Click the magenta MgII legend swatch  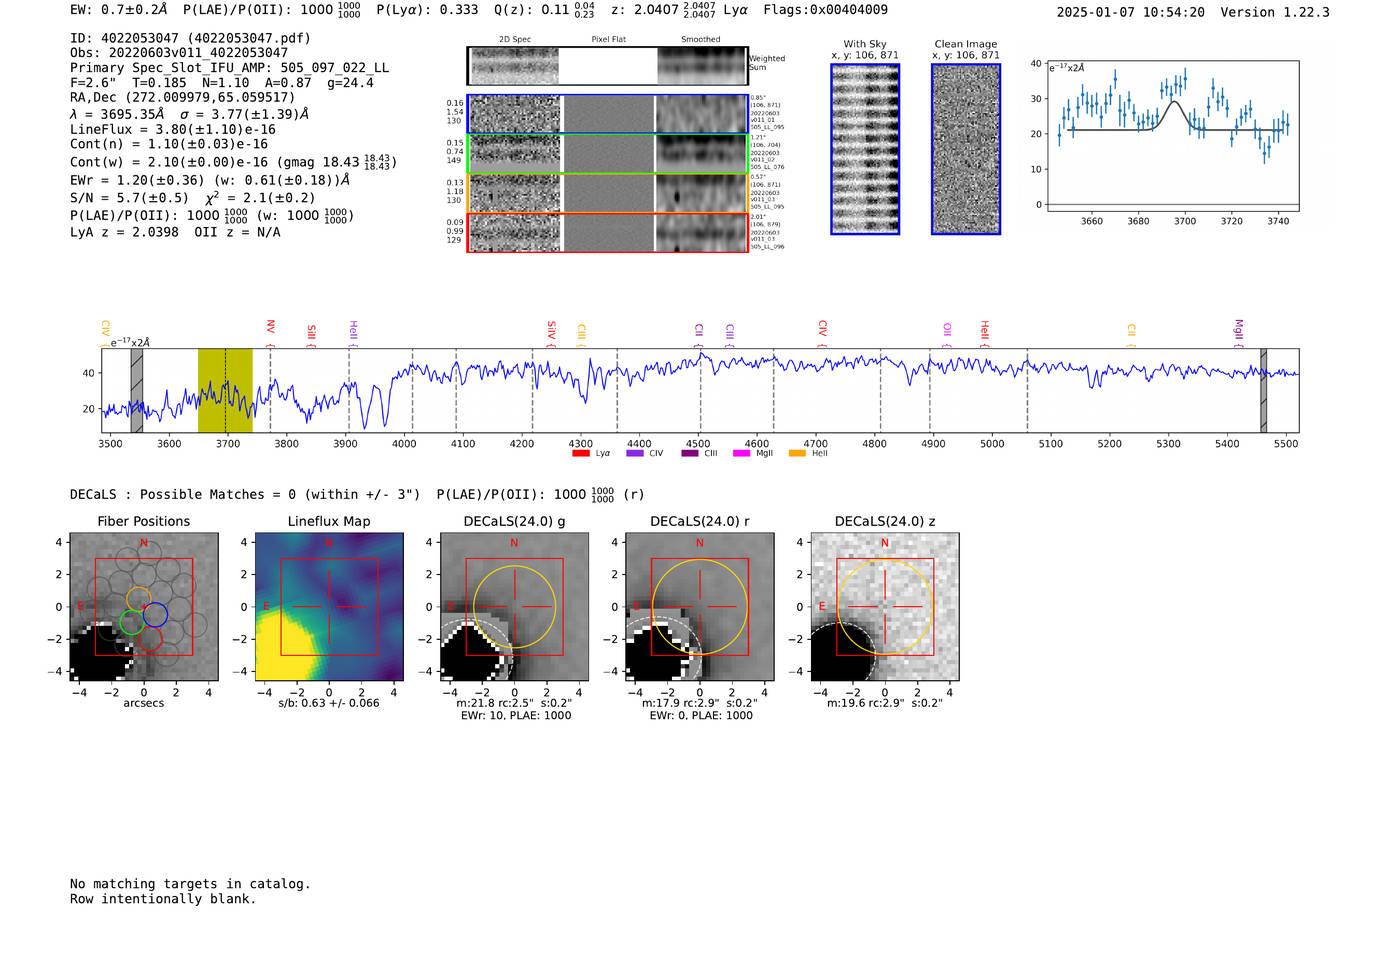(x=742, y=454)
